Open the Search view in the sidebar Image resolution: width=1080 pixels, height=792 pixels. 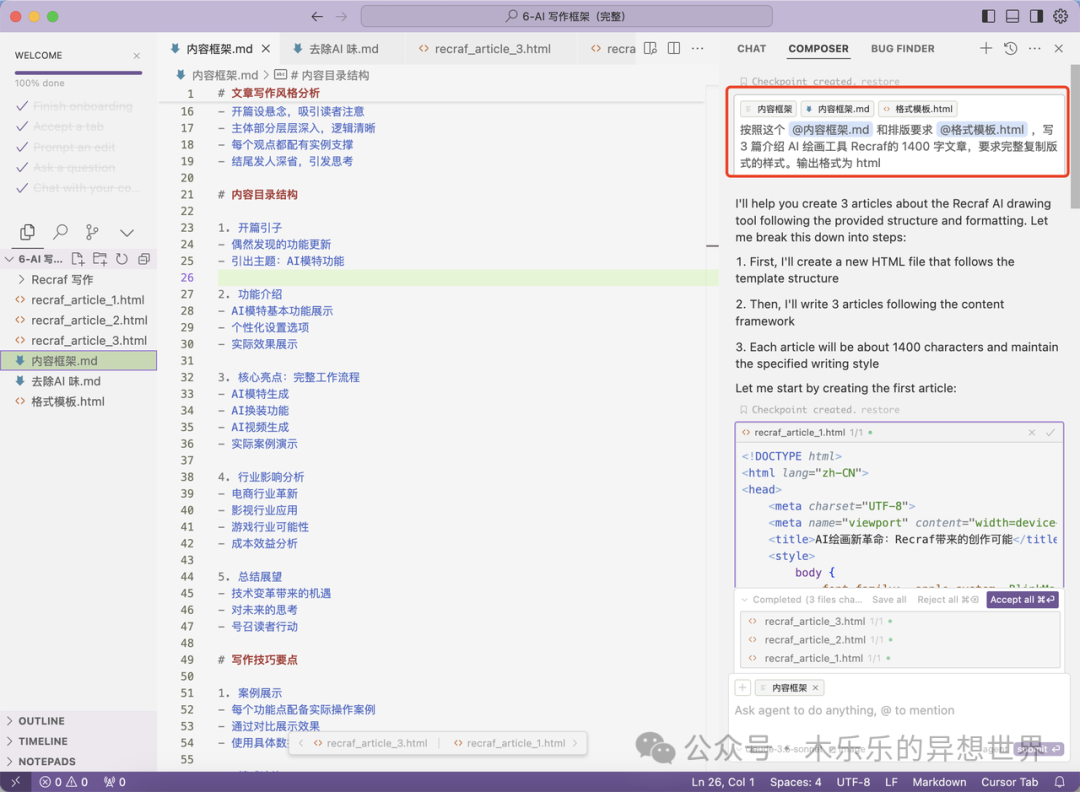[61, 232]
